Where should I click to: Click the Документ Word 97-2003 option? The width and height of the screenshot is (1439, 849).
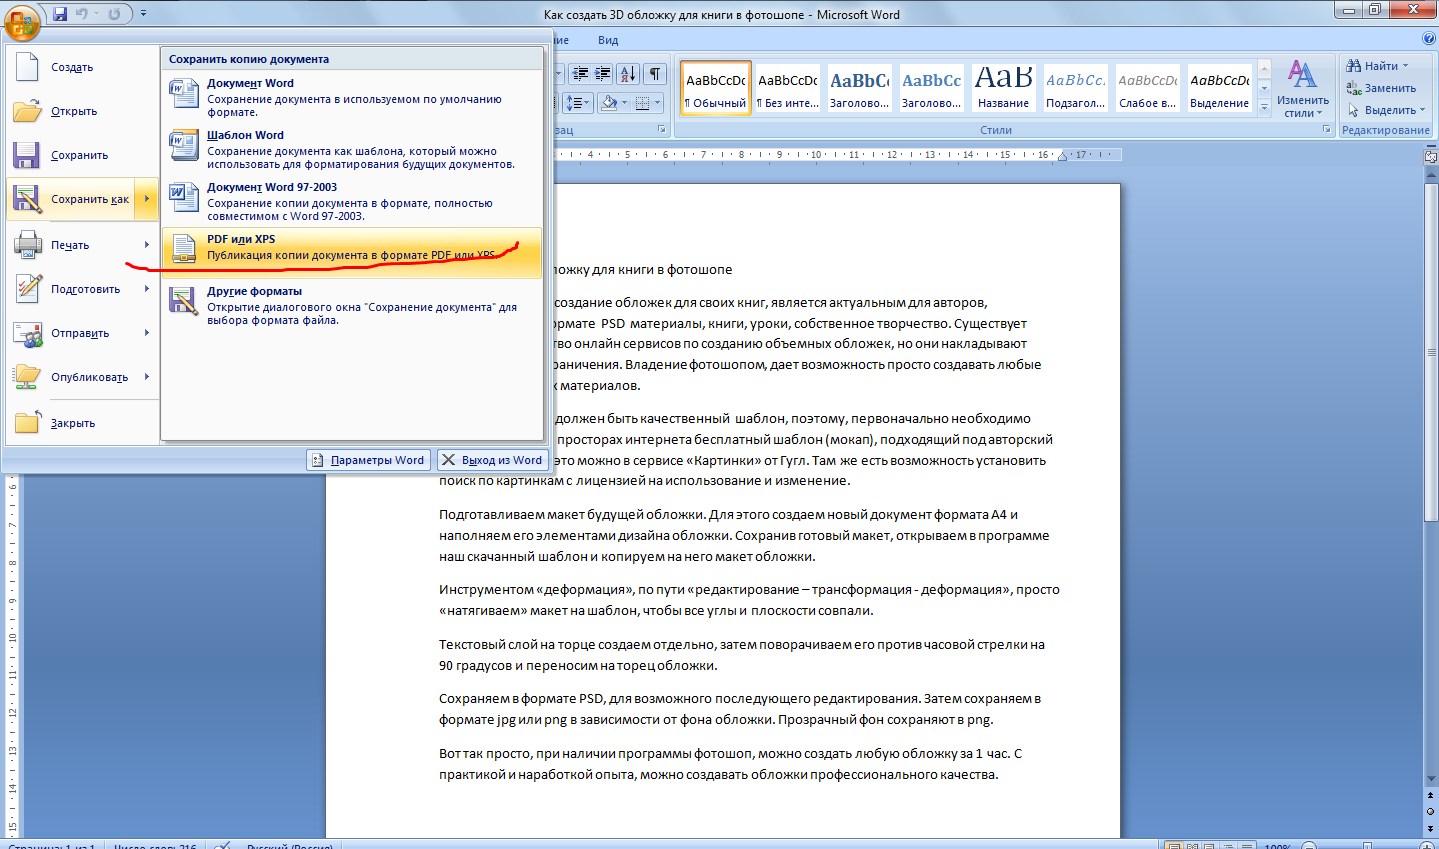352,201
